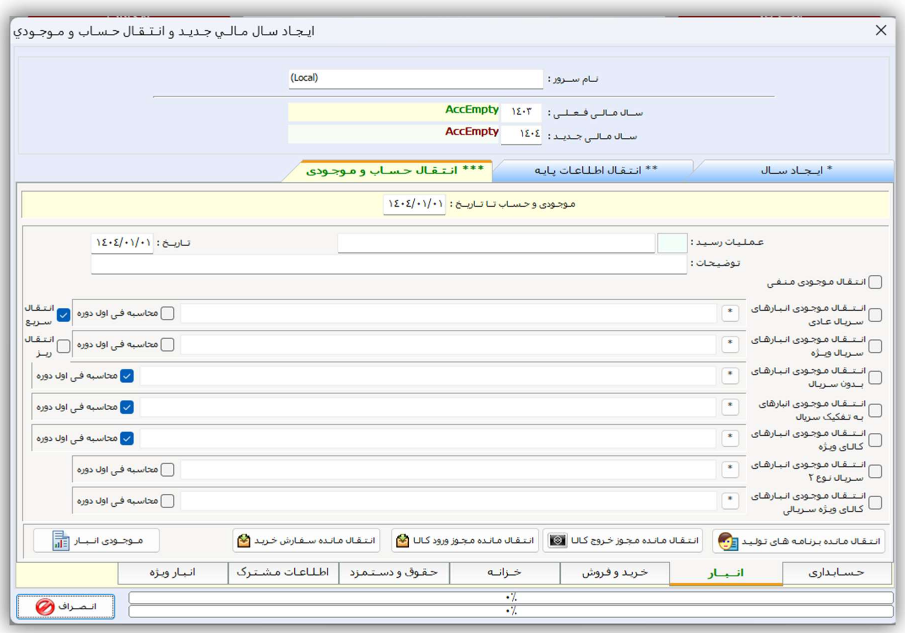Check انتقال موجودی انبارهای سریال عادی
The image size is (905, 633).
click(x=875, y=314)
